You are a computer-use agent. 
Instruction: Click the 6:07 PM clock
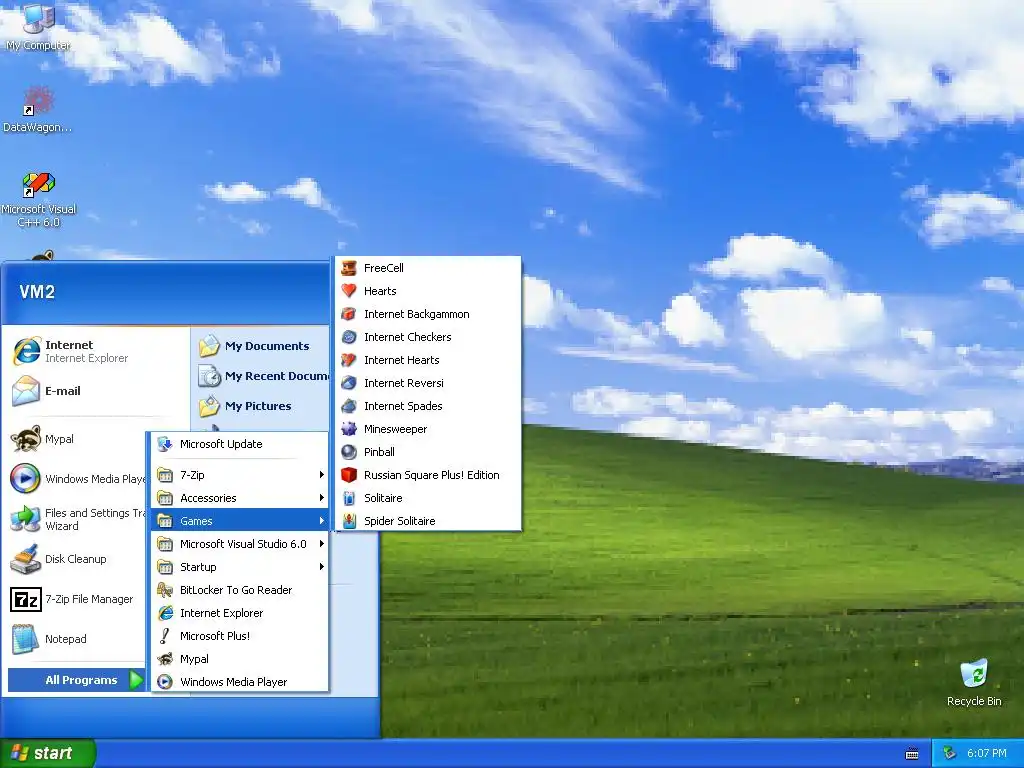[x=987, y=753]
